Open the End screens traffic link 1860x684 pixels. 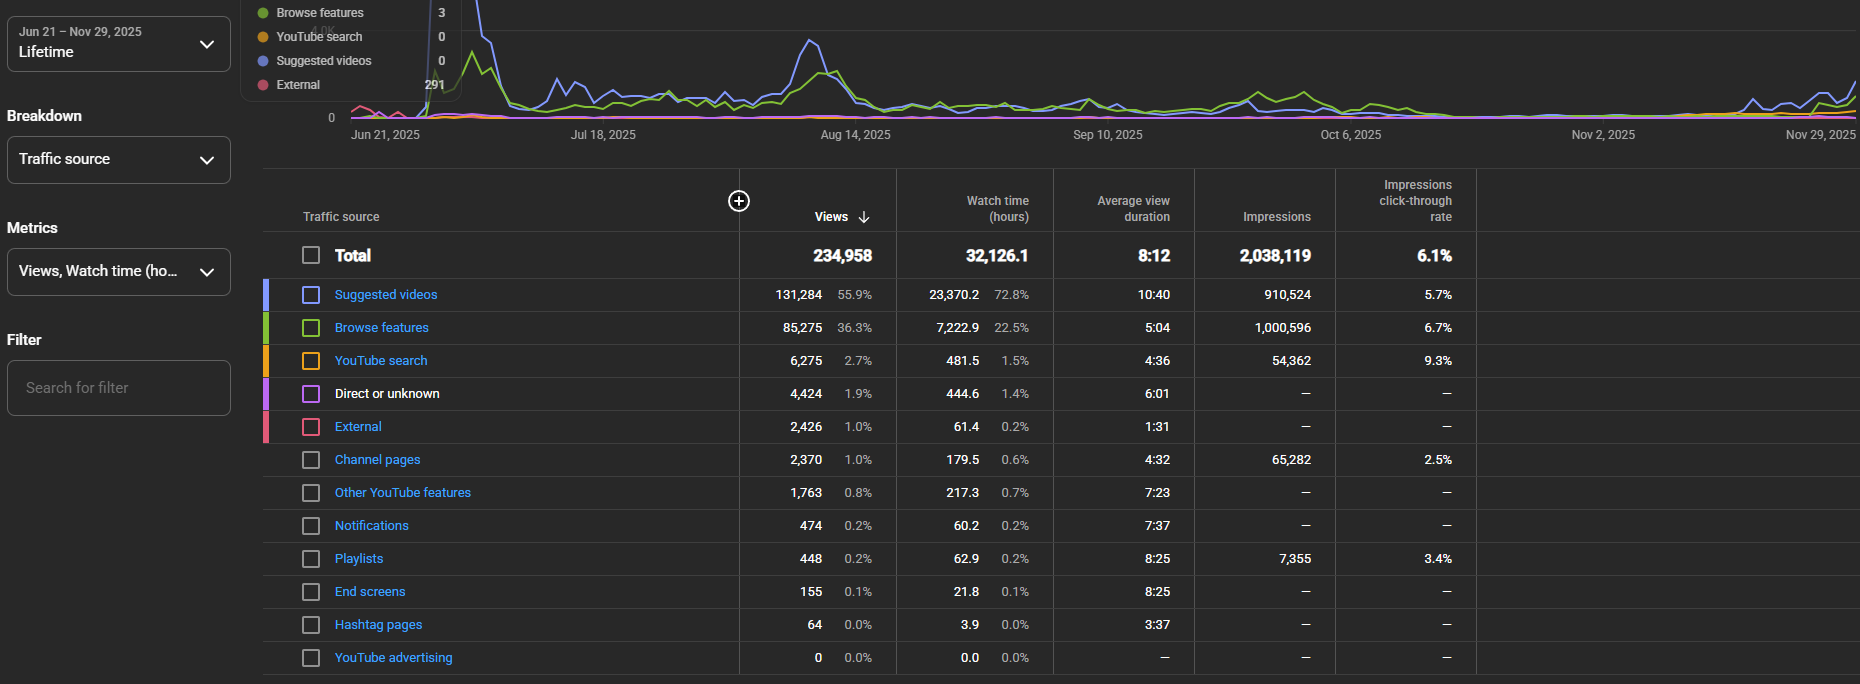click(370, 592)
